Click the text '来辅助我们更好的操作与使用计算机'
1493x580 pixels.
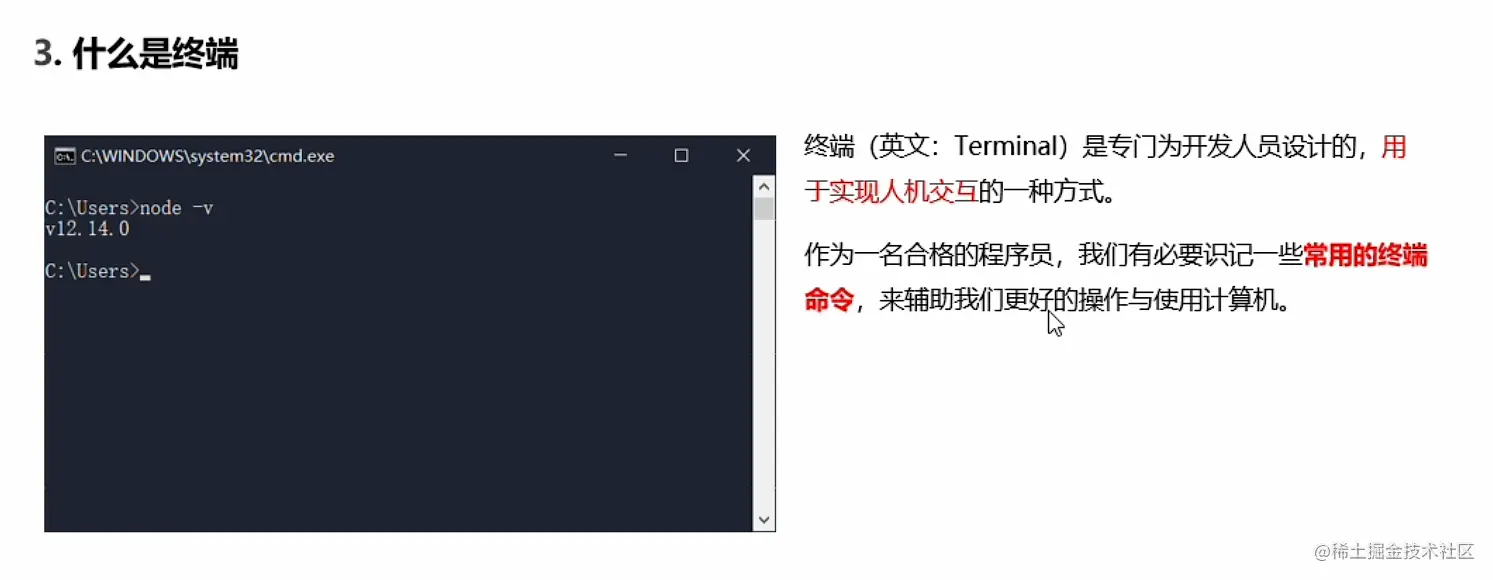click(x=1080, y=299)
